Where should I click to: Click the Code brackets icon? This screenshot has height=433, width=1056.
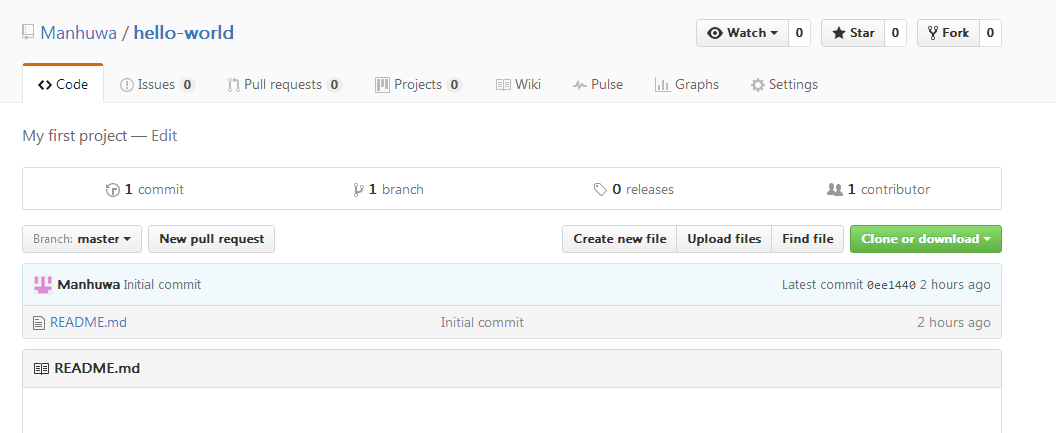point(45,85)
